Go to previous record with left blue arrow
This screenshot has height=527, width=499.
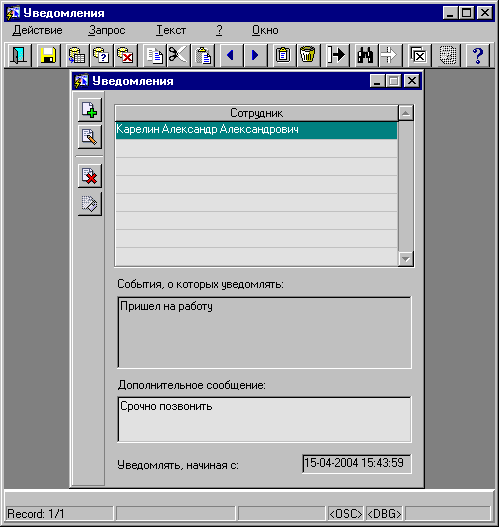[231, 55]
